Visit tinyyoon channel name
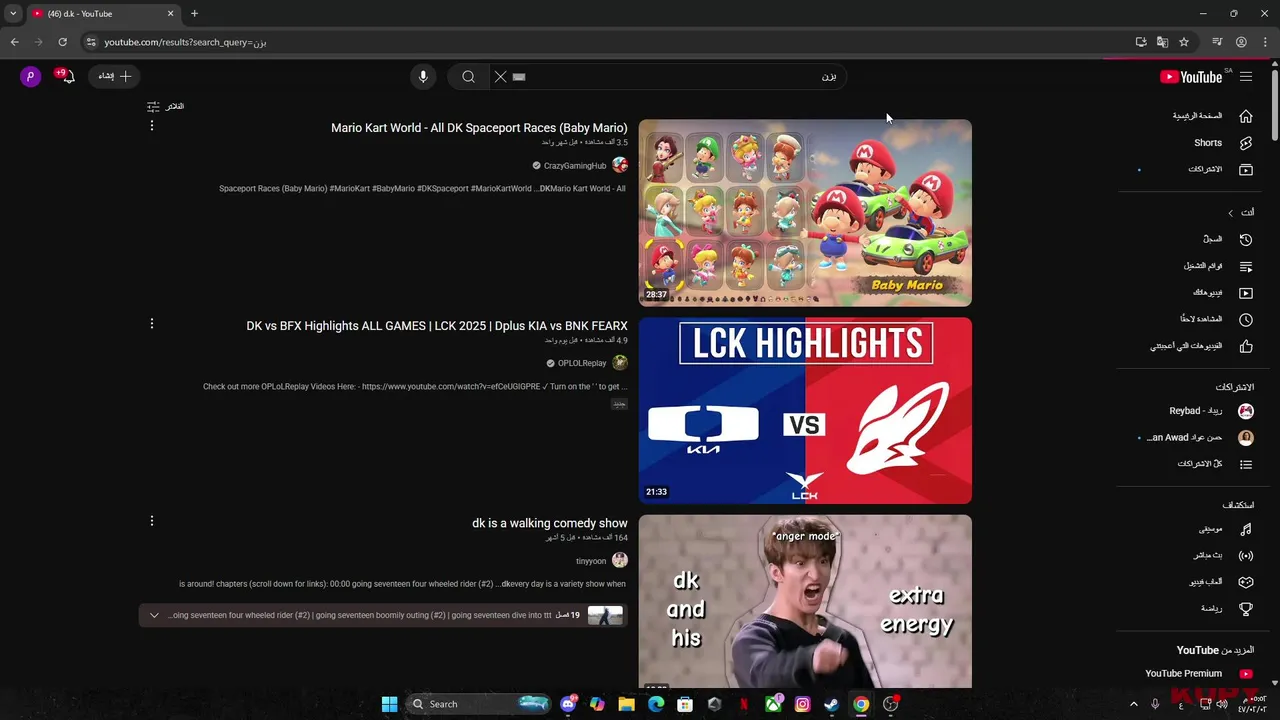Viewport: 1280px width, 720px height. click(591, 561)
